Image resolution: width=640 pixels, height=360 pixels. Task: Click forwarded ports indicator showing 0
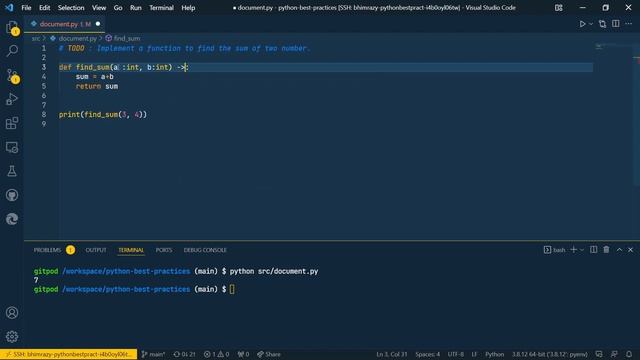pos(243,354)
